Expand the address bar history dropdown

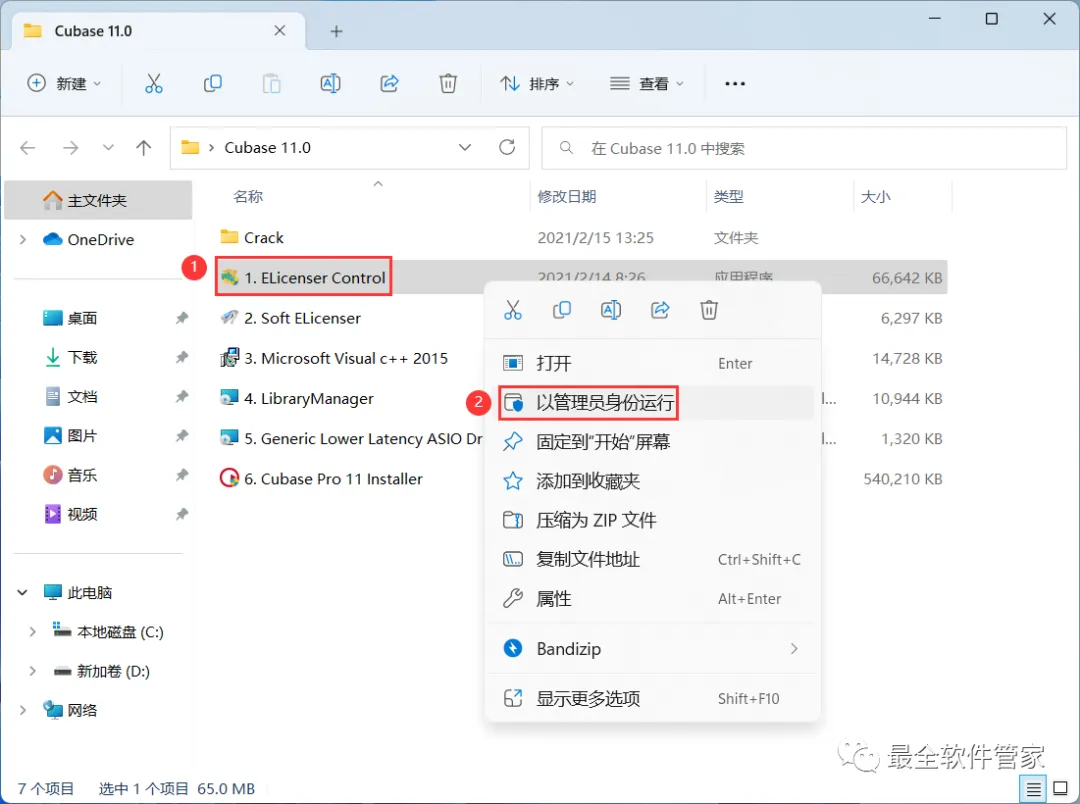(x=465, y=147)
